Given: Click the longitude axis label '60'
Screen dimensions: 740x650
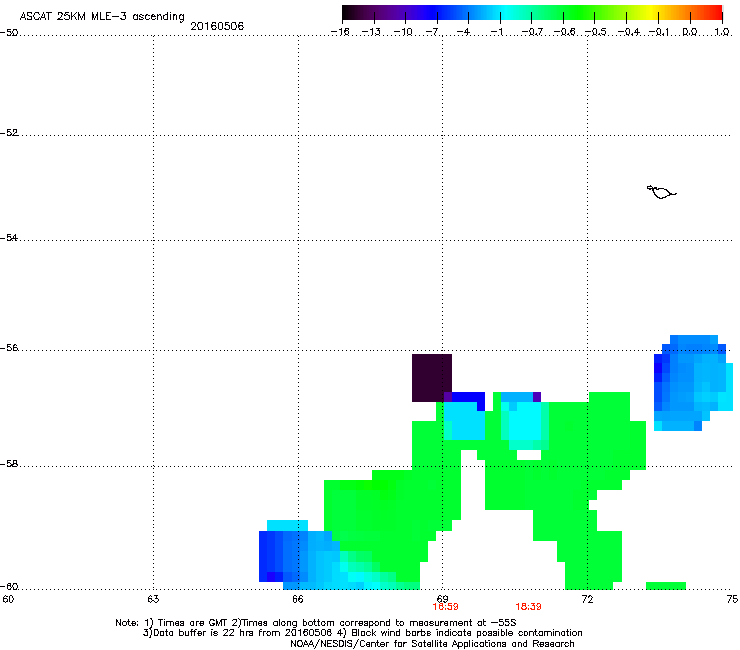Looking at the screenshot, I should point(8,599).
